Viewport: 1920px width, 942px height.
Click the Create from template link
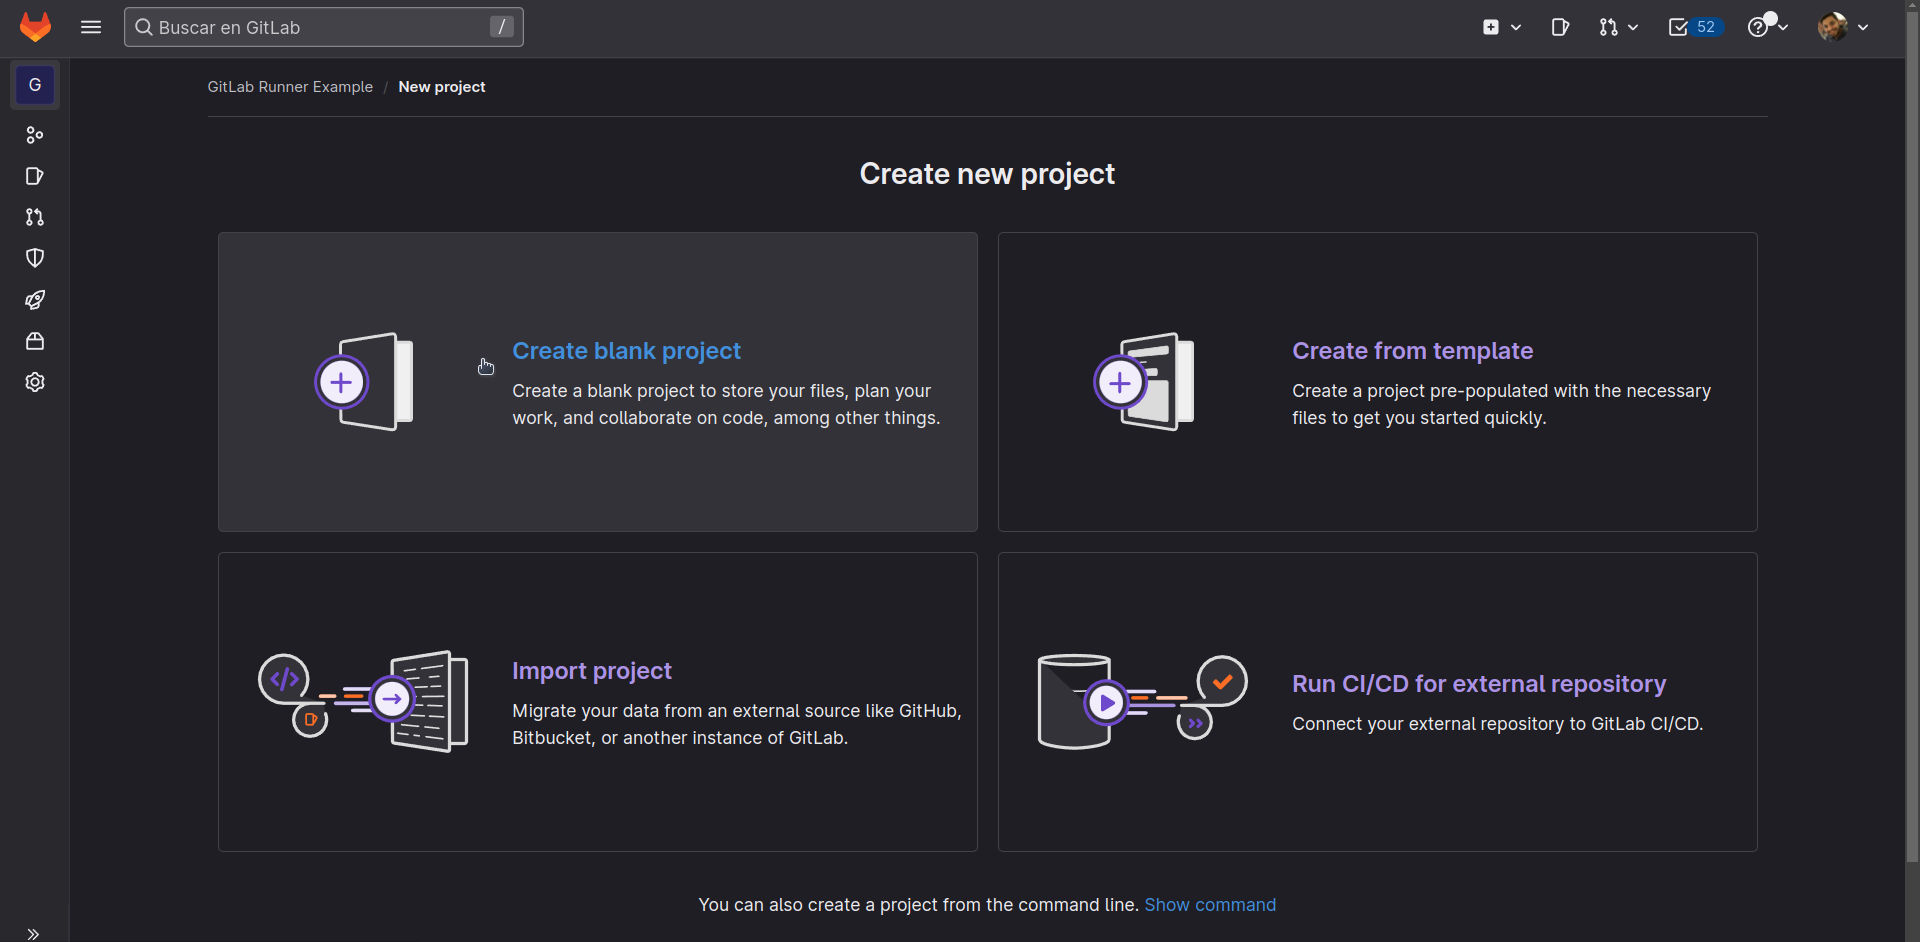[x=1412, y=351]
